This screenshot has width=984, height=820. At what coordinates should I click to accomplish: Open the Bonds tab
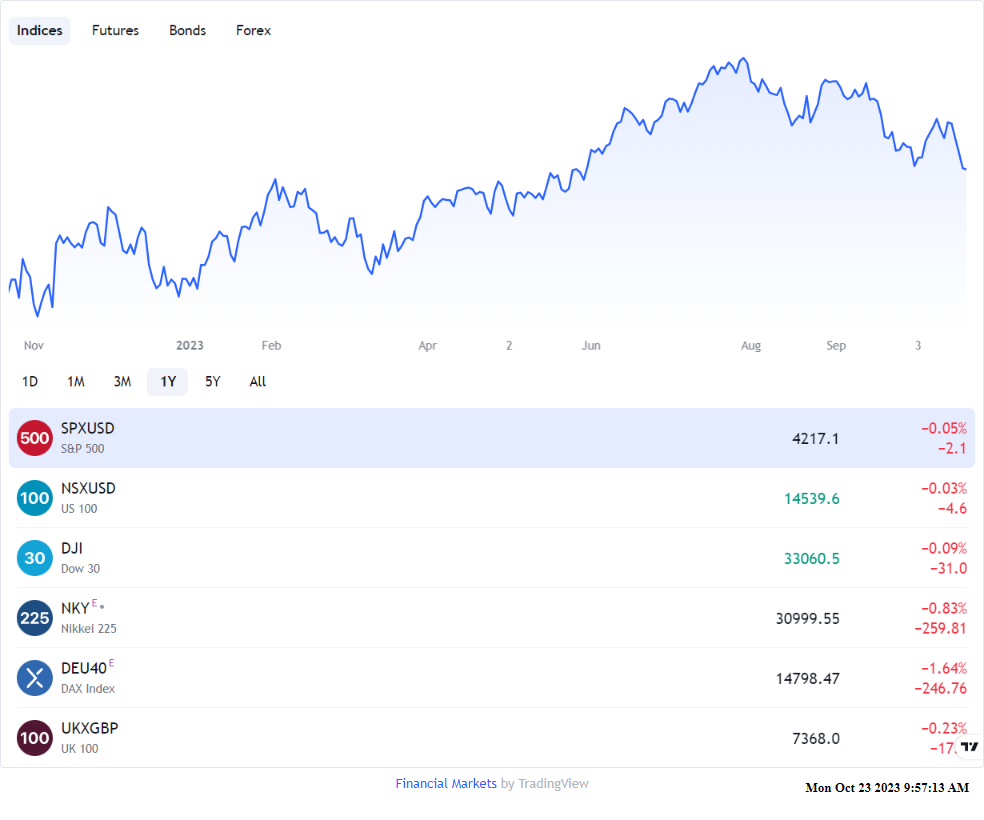(x=188, y=31)
